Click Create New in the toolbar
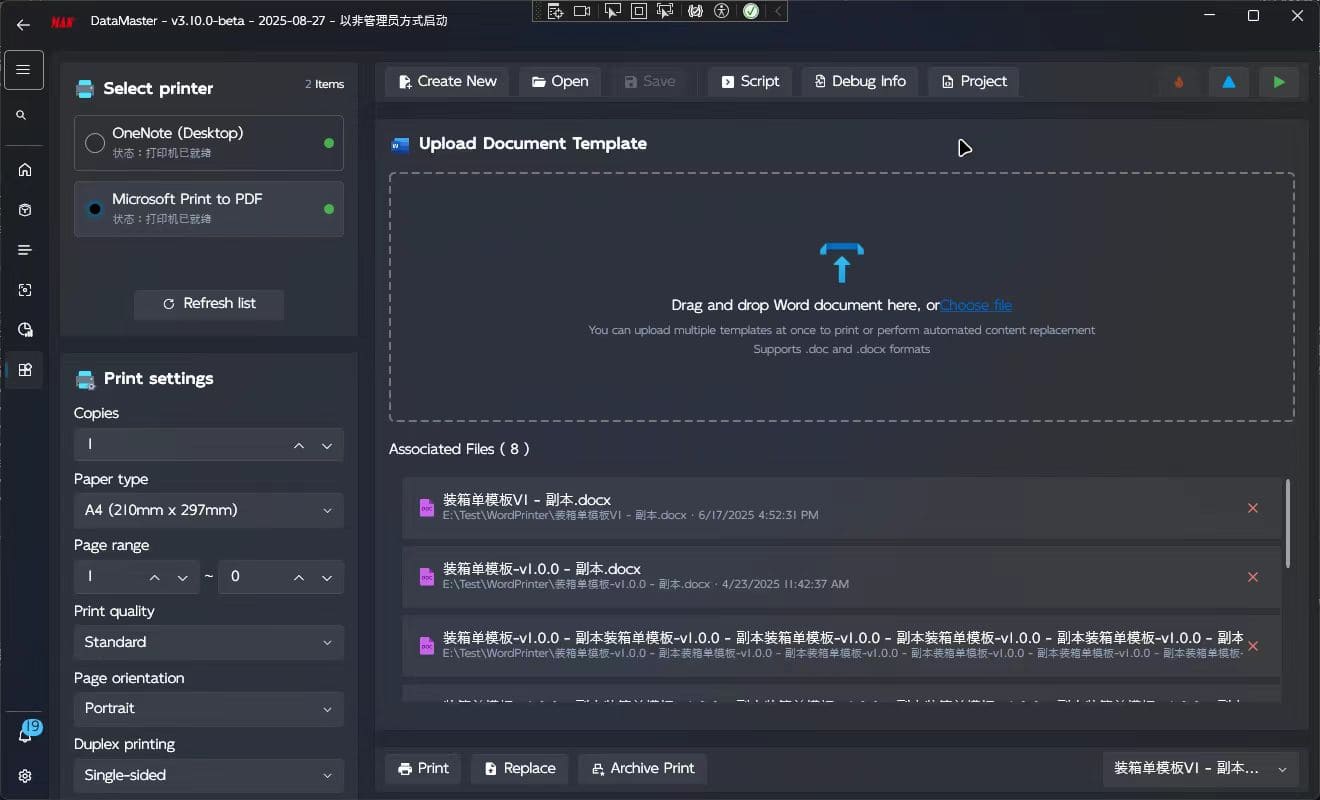1320x800 pixels. [x=447, y=81]
